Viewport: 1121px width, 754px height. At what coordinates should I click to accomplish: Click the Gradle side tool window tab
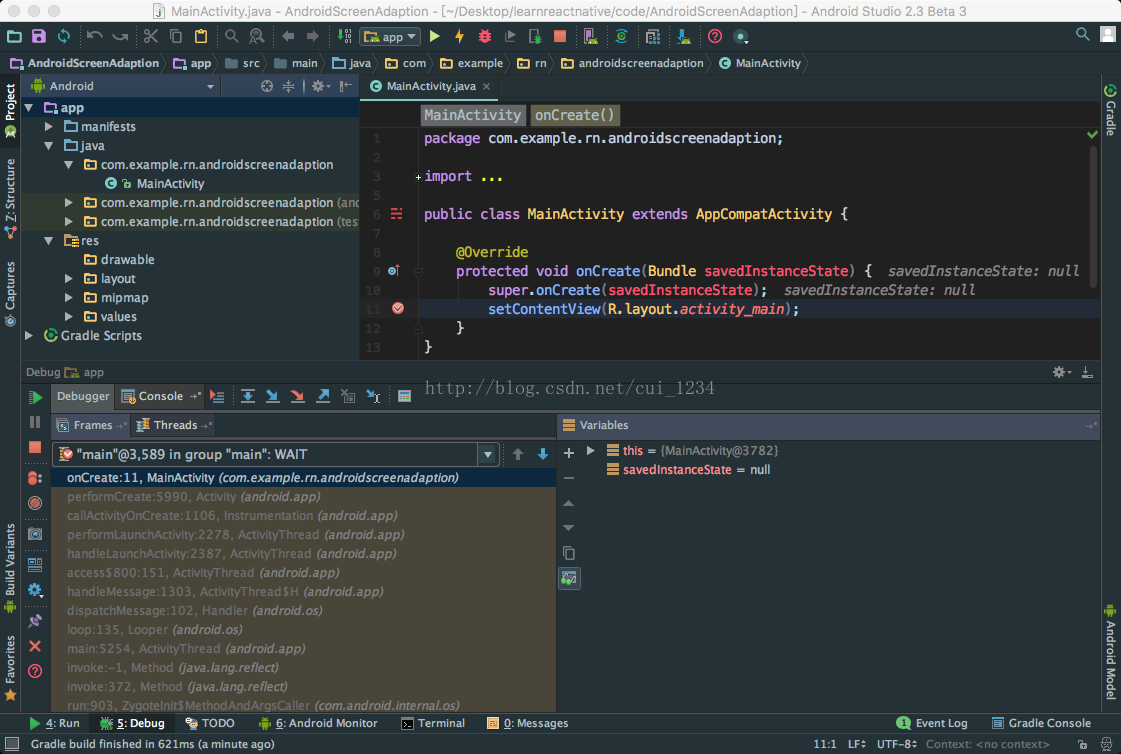(1110, 111)
